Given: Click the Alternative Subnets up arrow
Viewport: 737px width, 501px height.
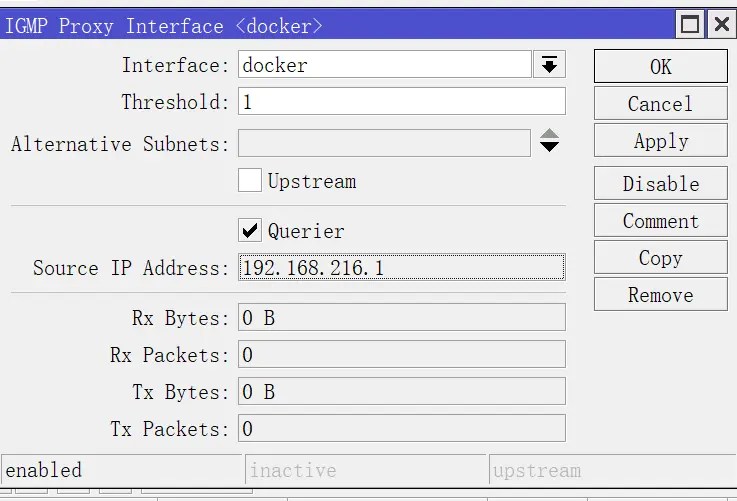Looking at the screenshot, I should point(549,133).
